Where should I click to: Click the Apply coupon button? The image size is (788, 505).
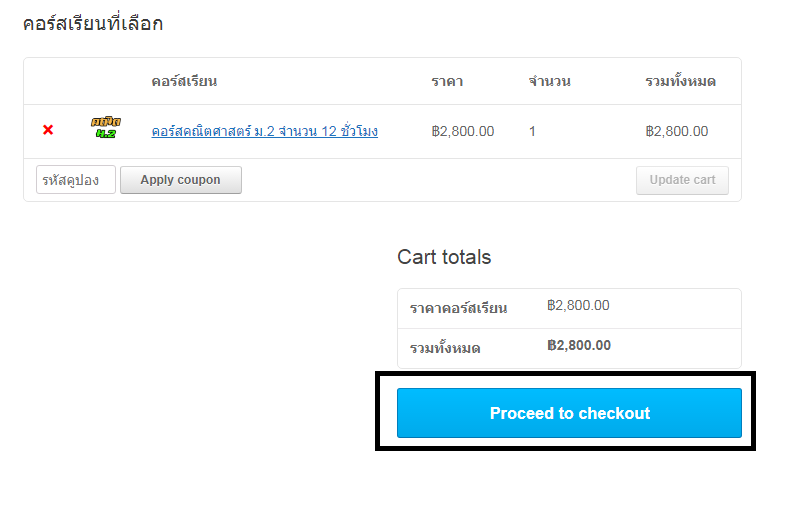pyautogui.click(x=181, y=180)
